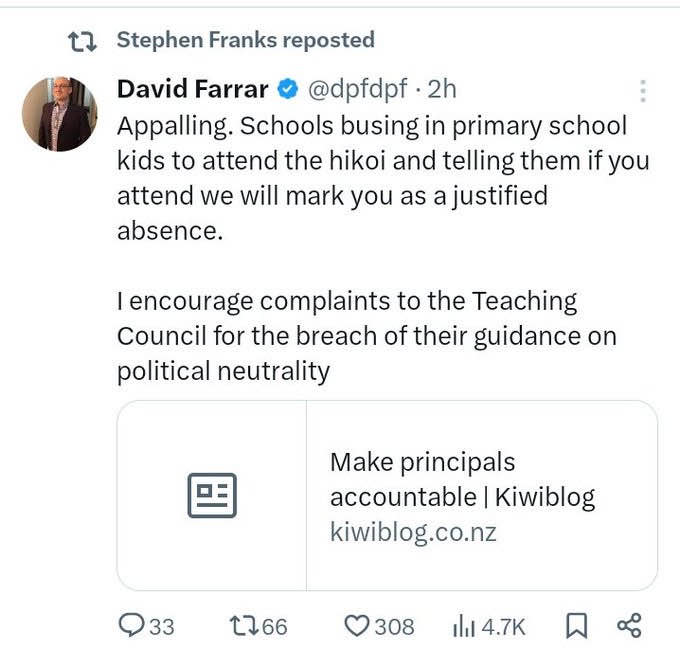Open Stephen Franks reposted link
680x650 pixels.
[245, 40]
